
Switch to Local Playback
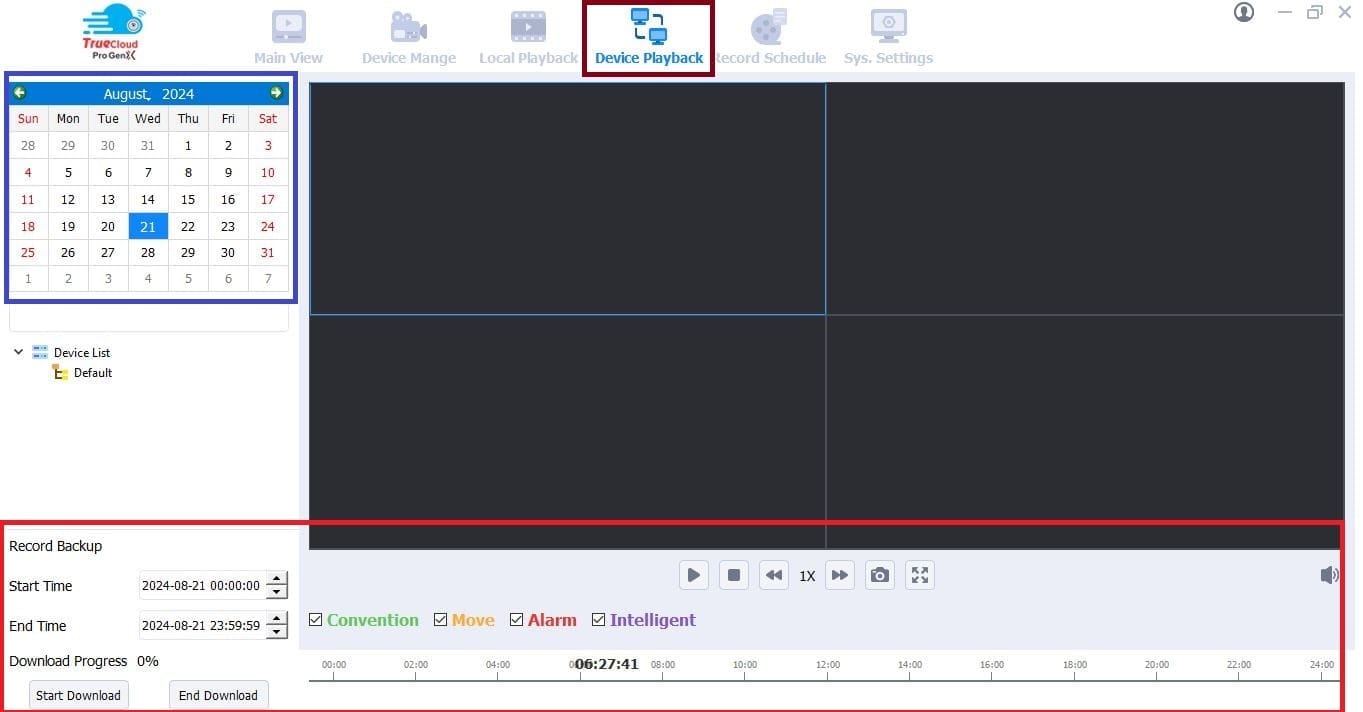(x=527, y=35)
